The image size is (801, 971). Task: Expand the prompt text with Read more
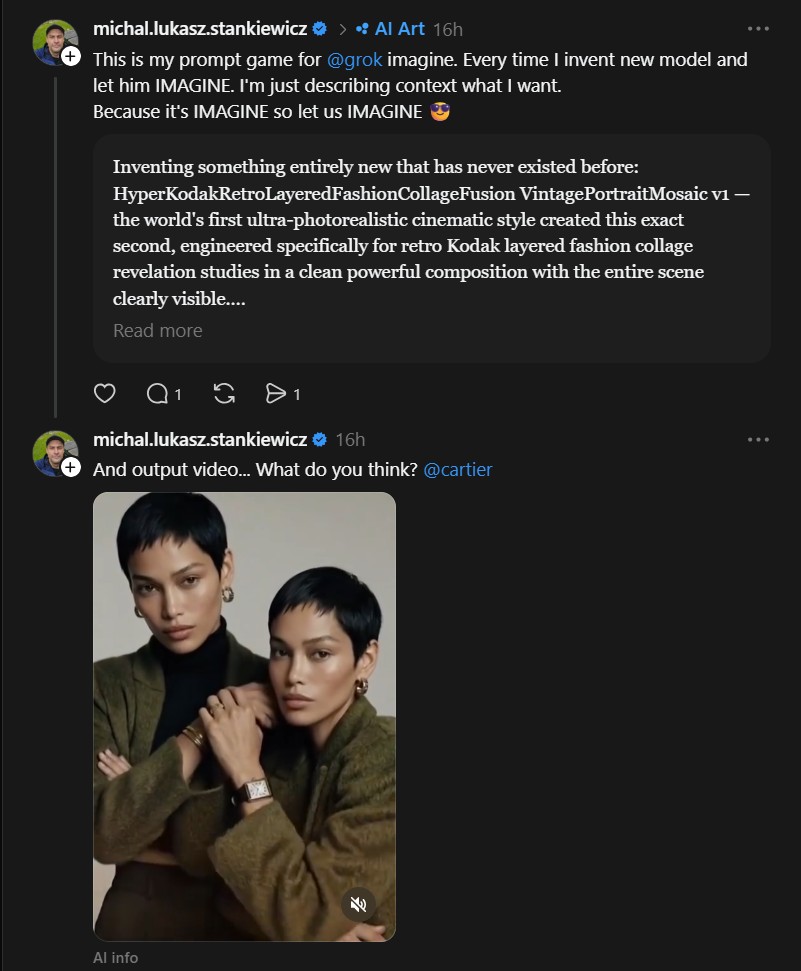(x=157, y=330)
